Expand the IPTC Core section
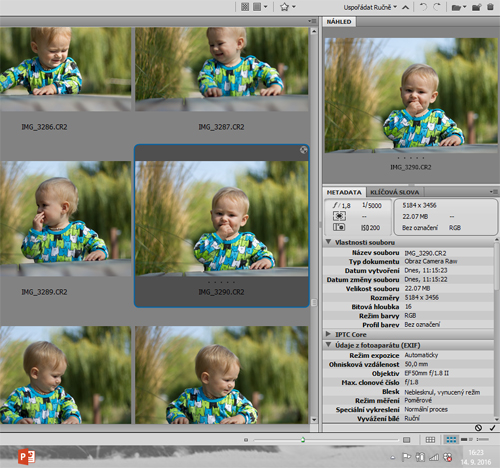Viewport: 500px width, 468px height. (x=328, y=334)
